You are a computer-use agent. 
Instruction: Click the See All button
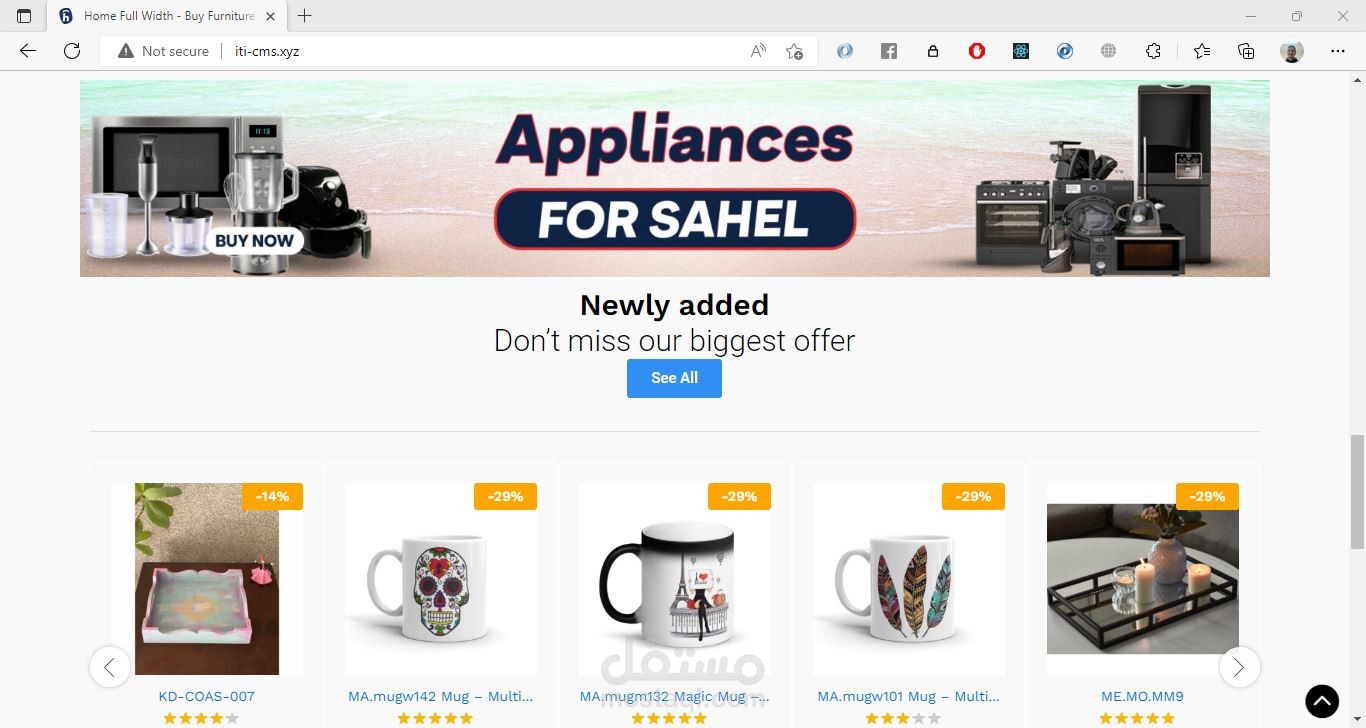click(674, 378)
